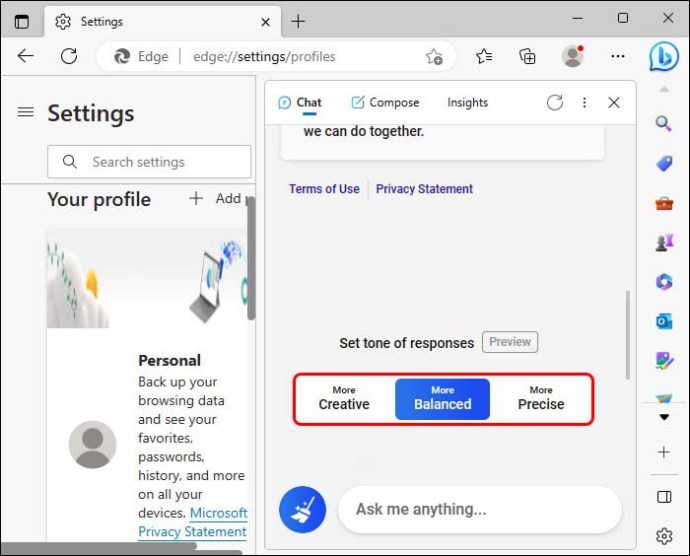Click the Edge site identity label
The width and height of the screenshot is (690, 556).
point(141,56)
